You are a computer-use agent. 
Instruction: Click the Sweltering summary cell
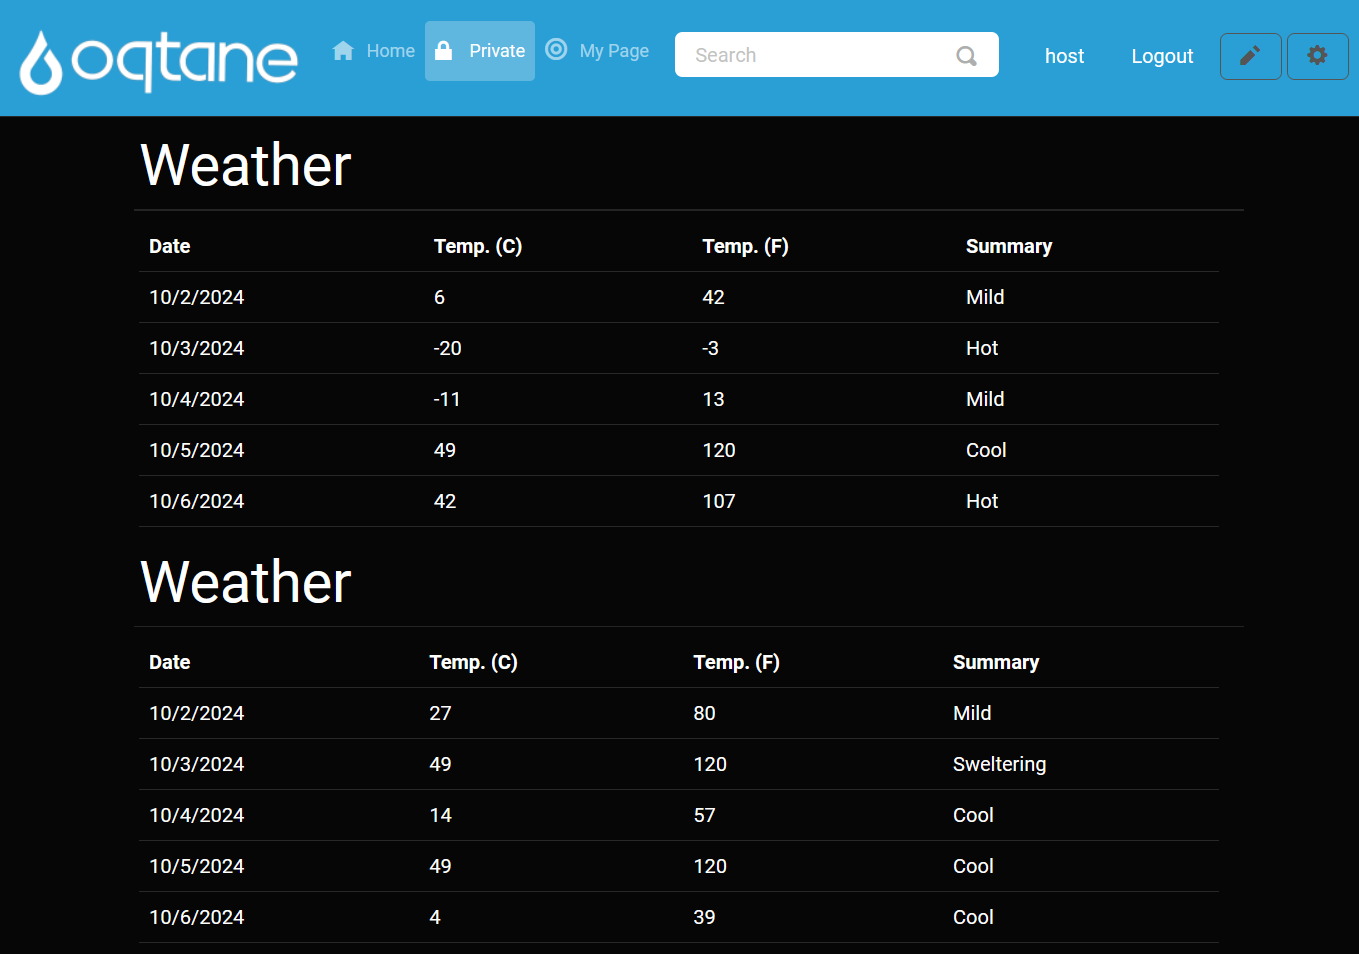pyautogui.click(x=999, y=764)
